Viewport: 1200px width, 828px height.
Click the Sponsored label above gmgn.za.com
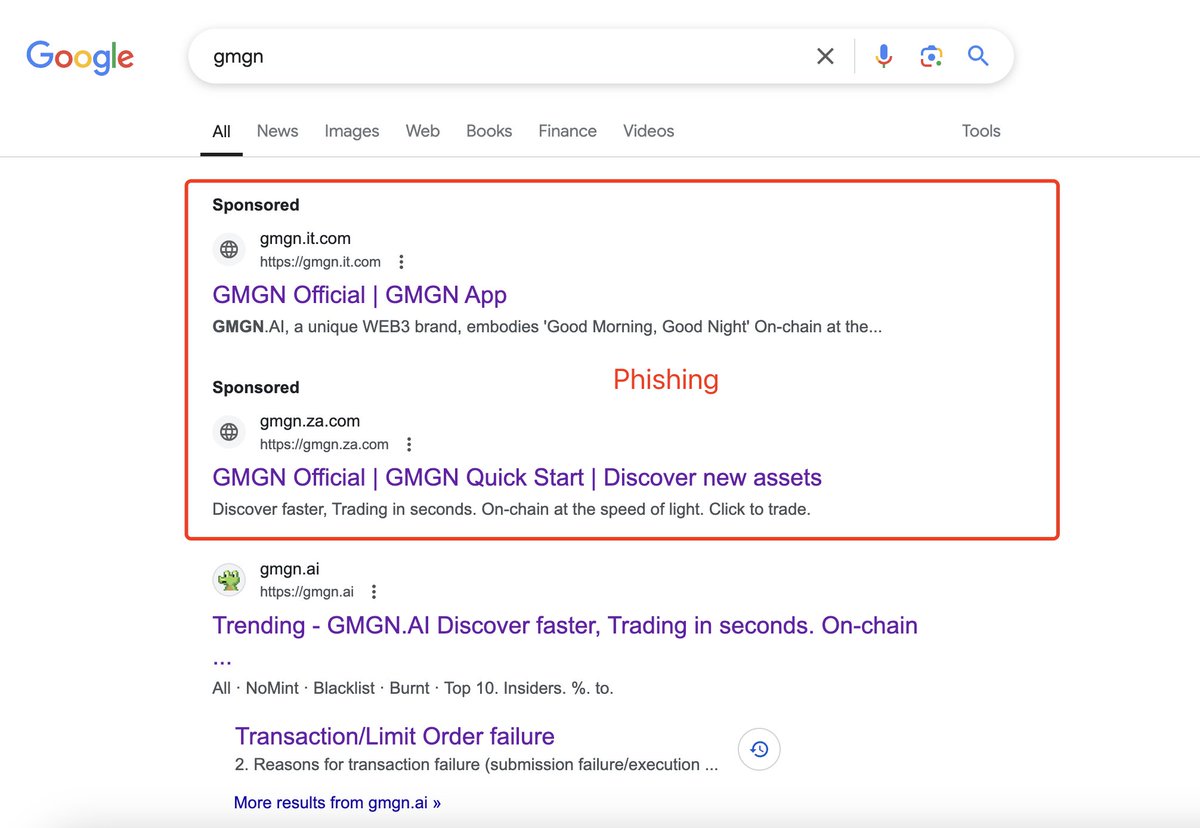(x=256, y=388)
